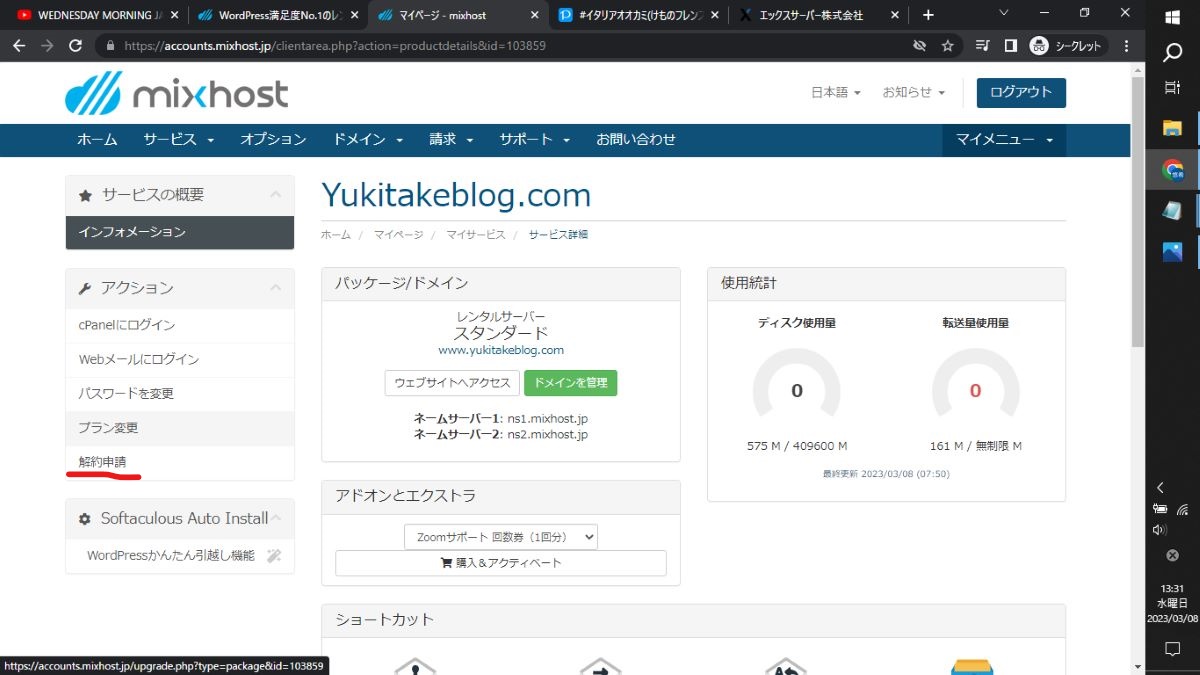Collapse the サービスの概要 panel chevron

276,194
